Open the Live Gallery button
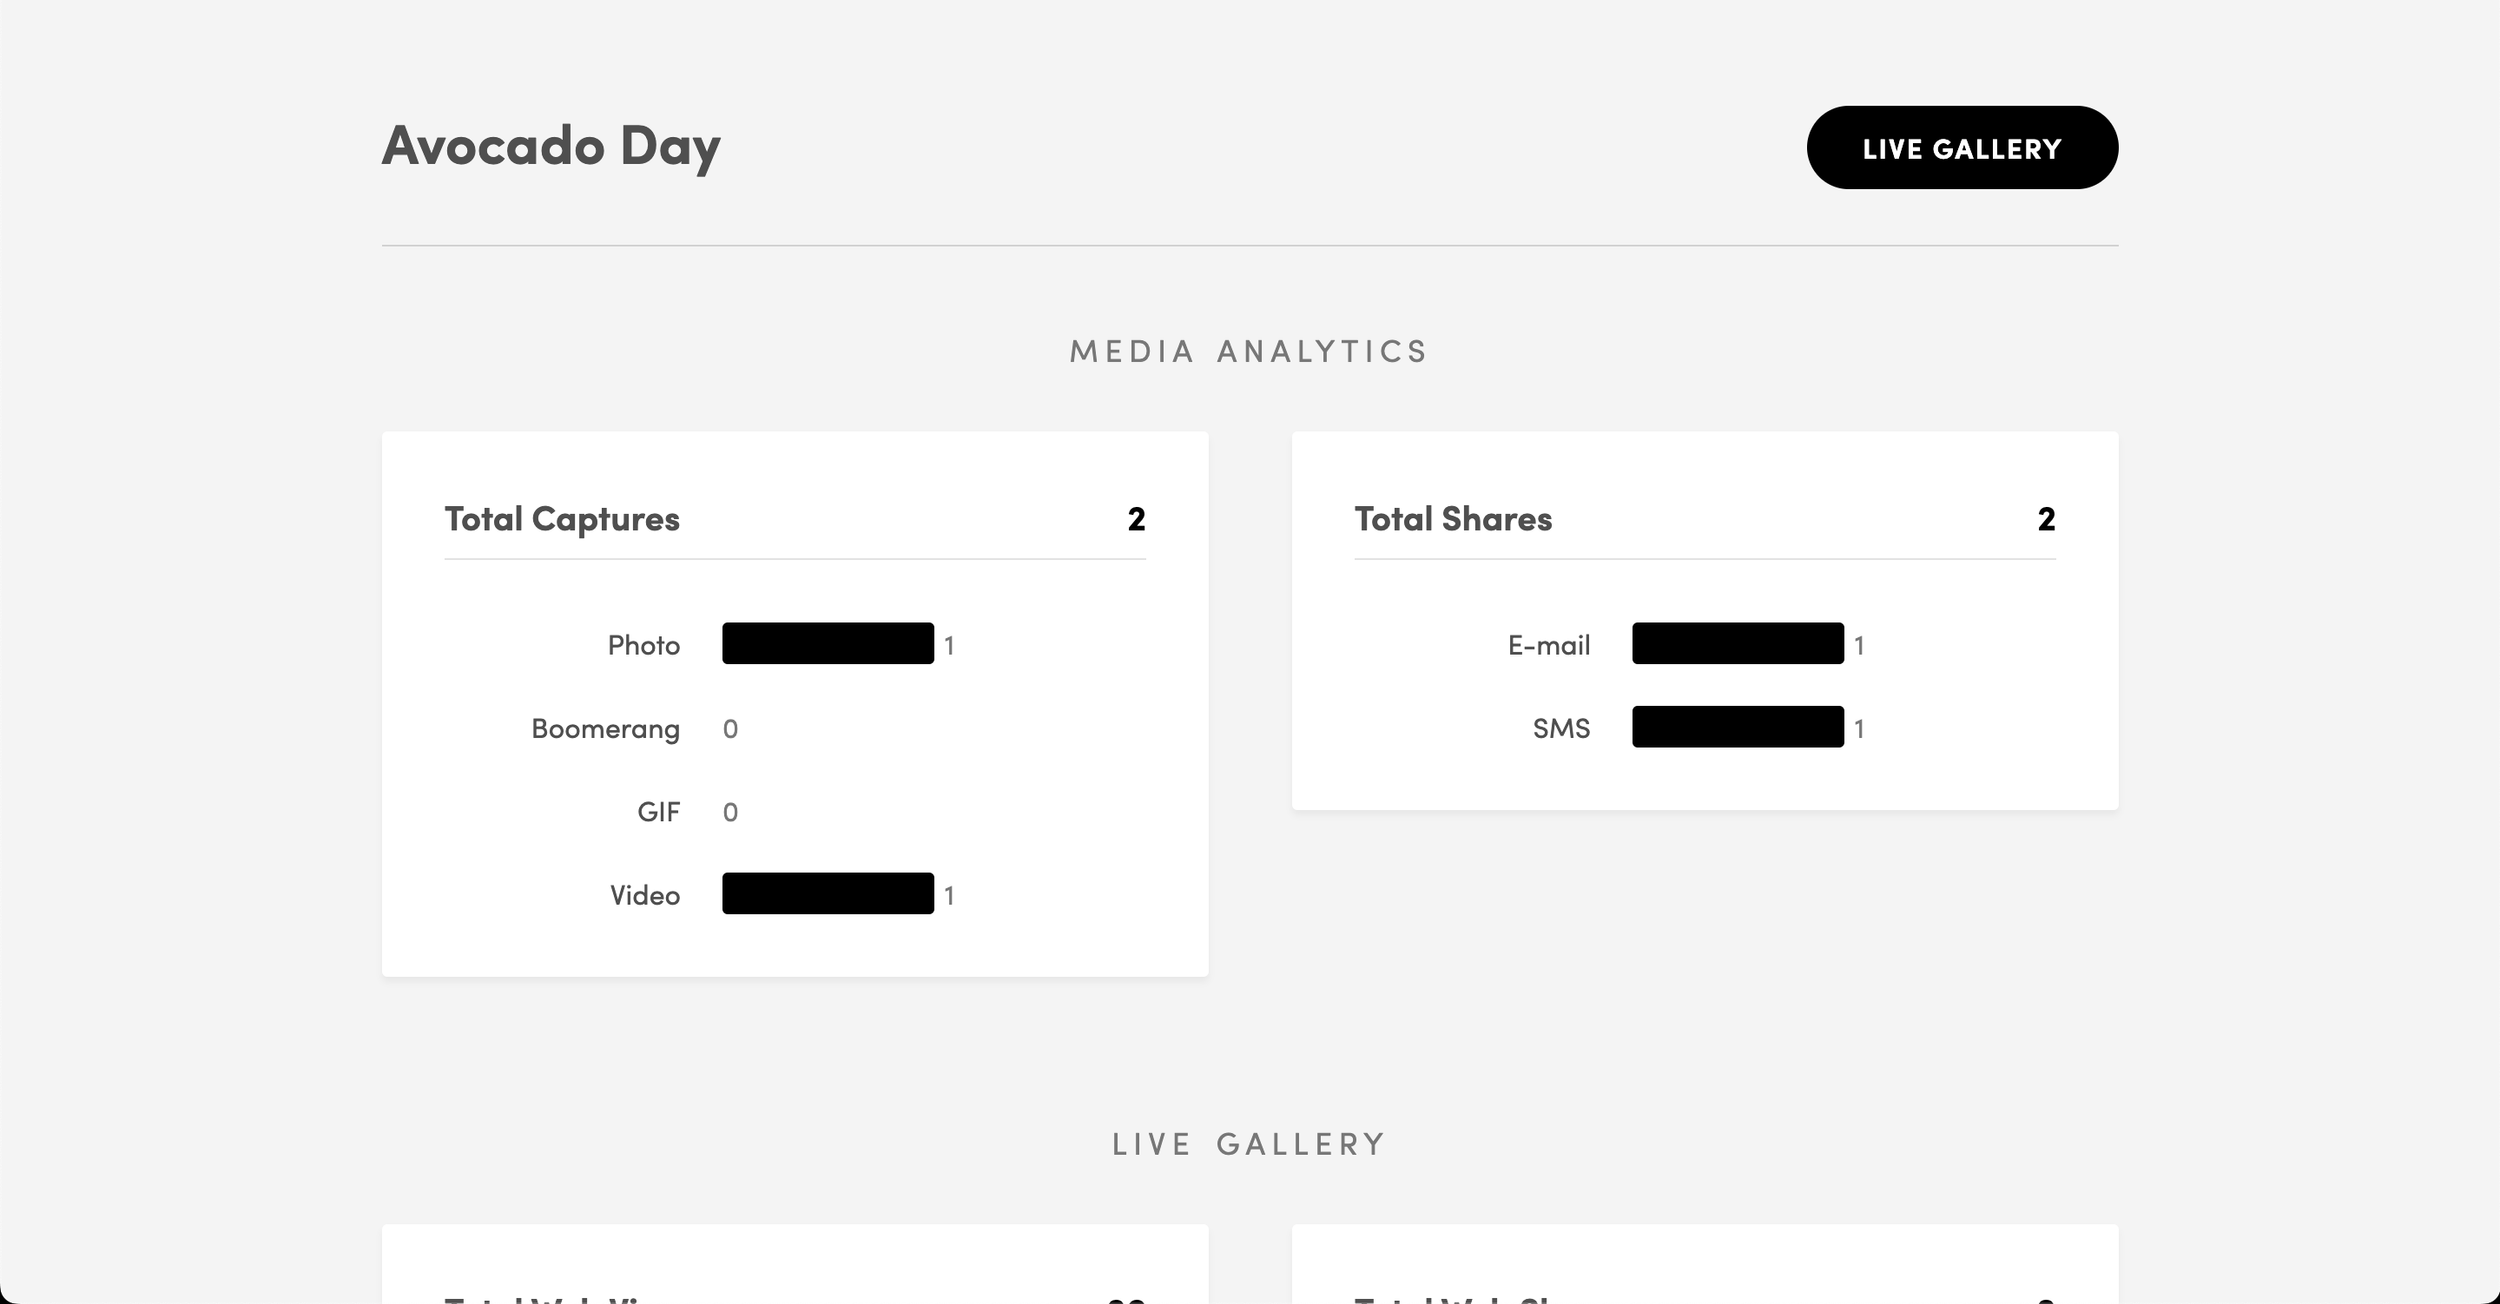The image size is (2500, 1304). 1962,148
